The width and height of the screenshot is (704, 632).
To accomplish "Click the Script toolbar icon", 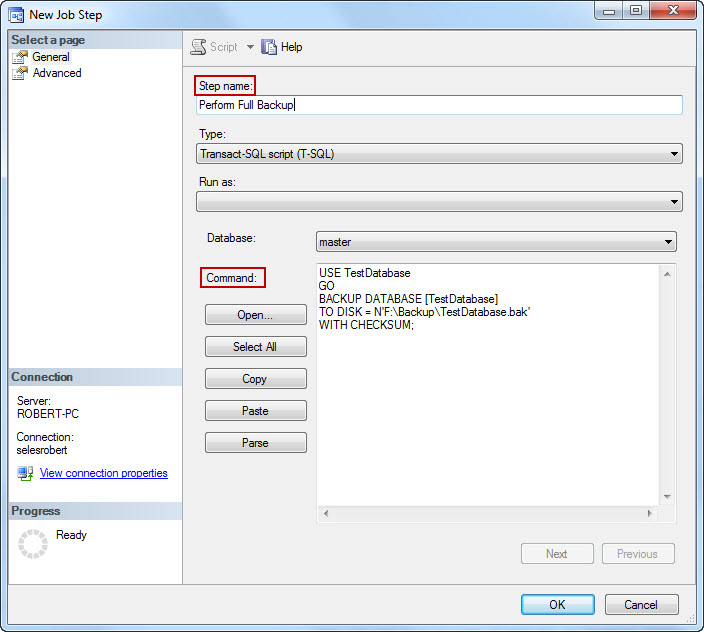I will click(199, 47).
